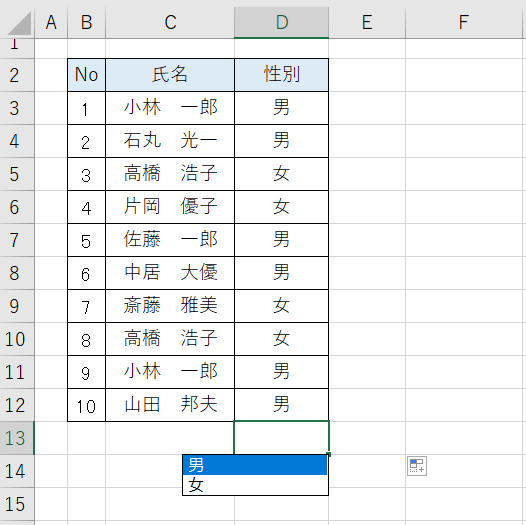Screen dimensions: 526x525
Task: Click the Quick Analysis icon near column F
Action: click(x=417, y=466)
